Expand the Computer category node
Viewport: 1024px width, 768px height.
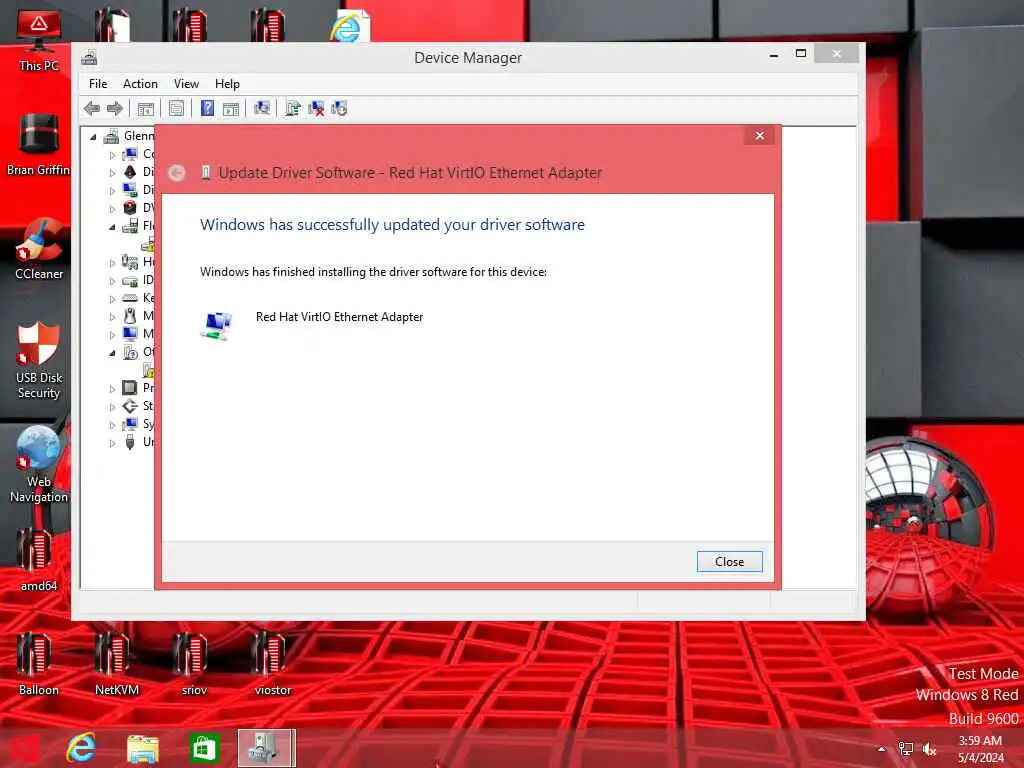pyautogui.click(x=112, y=155)
